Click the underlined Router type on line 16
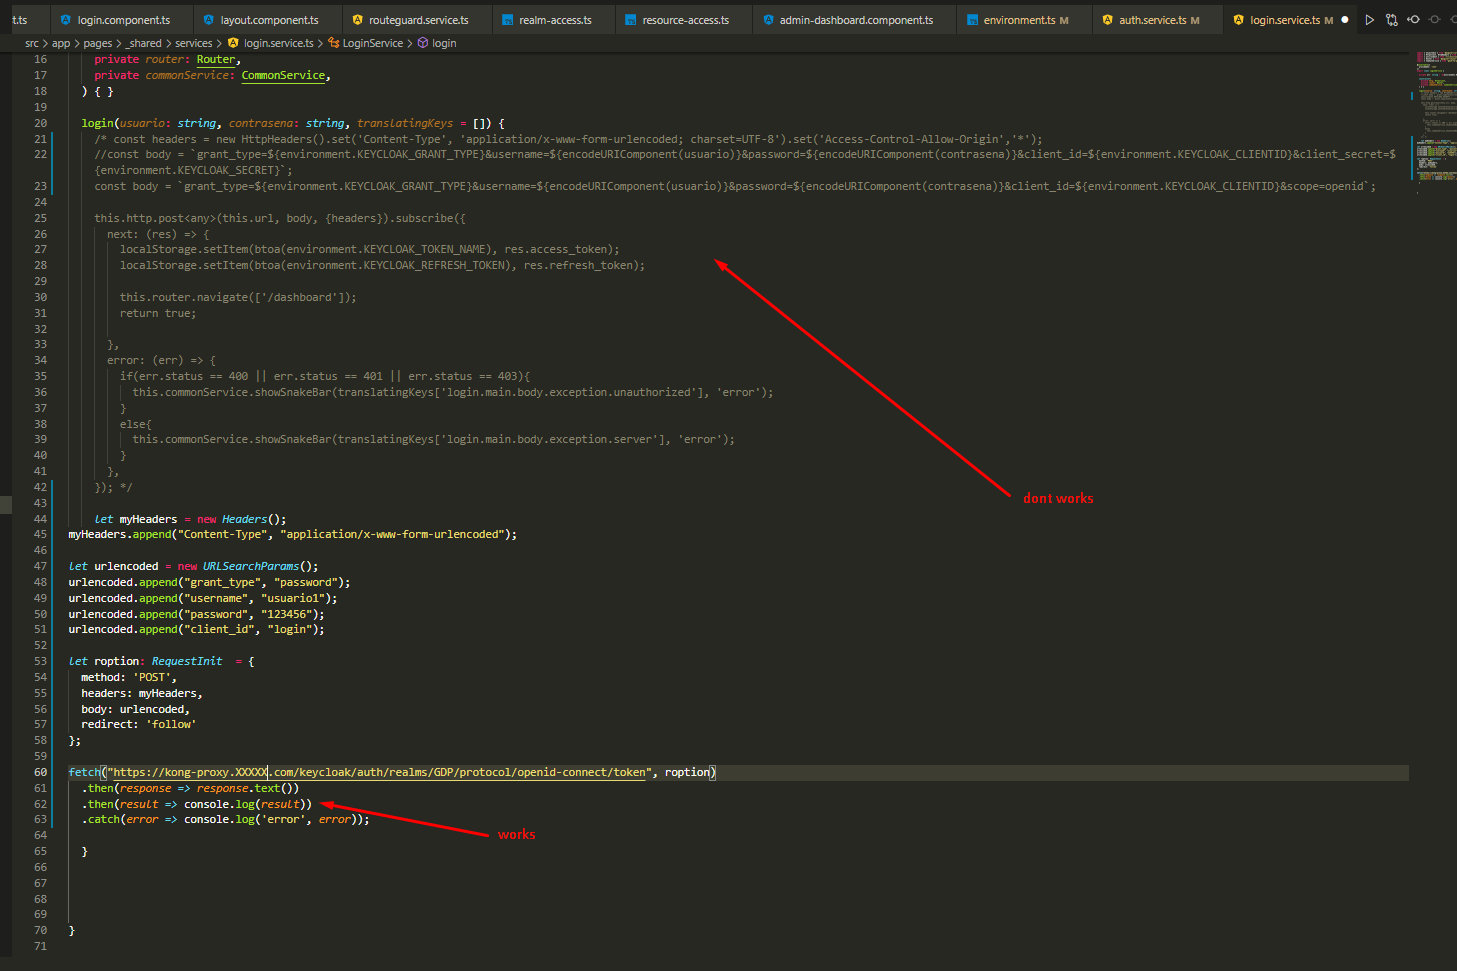Viewport: 1457px width, 971px height. [216, 59]
